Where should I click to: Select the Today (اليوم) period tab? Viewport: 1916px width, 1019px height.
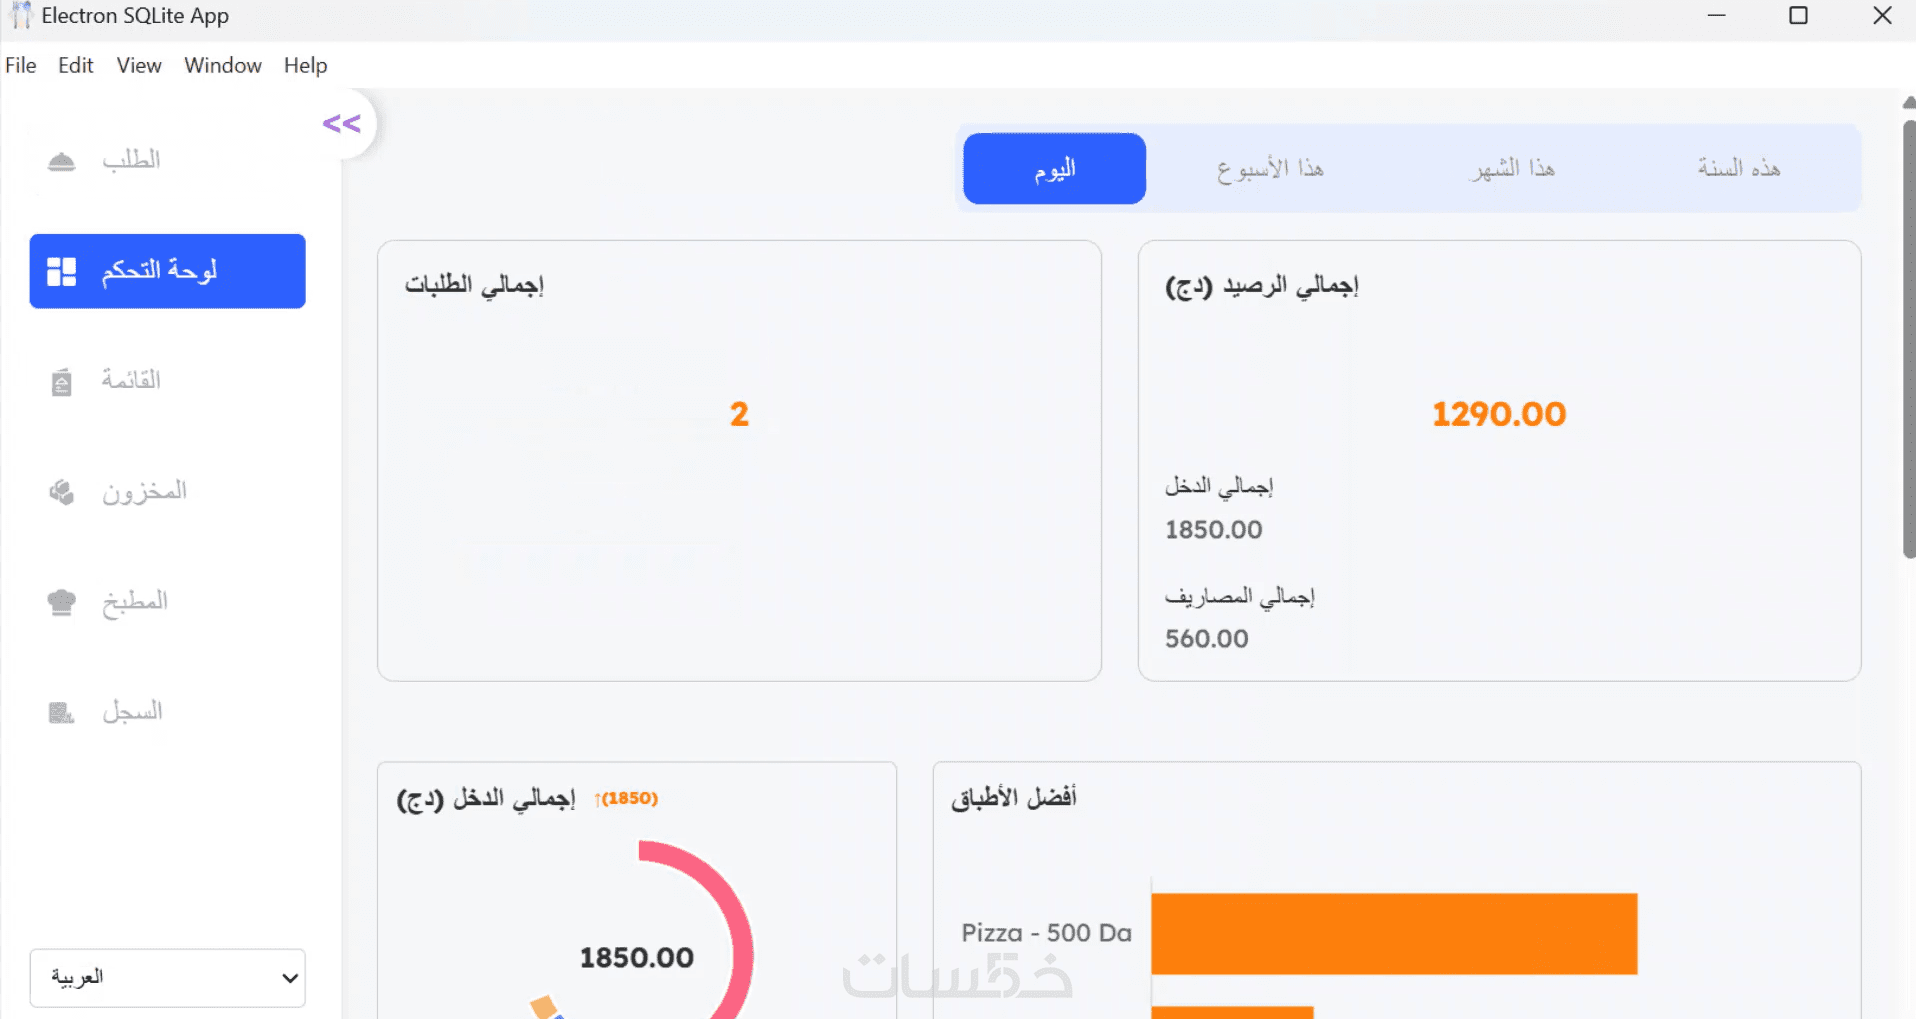click(x=1054, y=169)
